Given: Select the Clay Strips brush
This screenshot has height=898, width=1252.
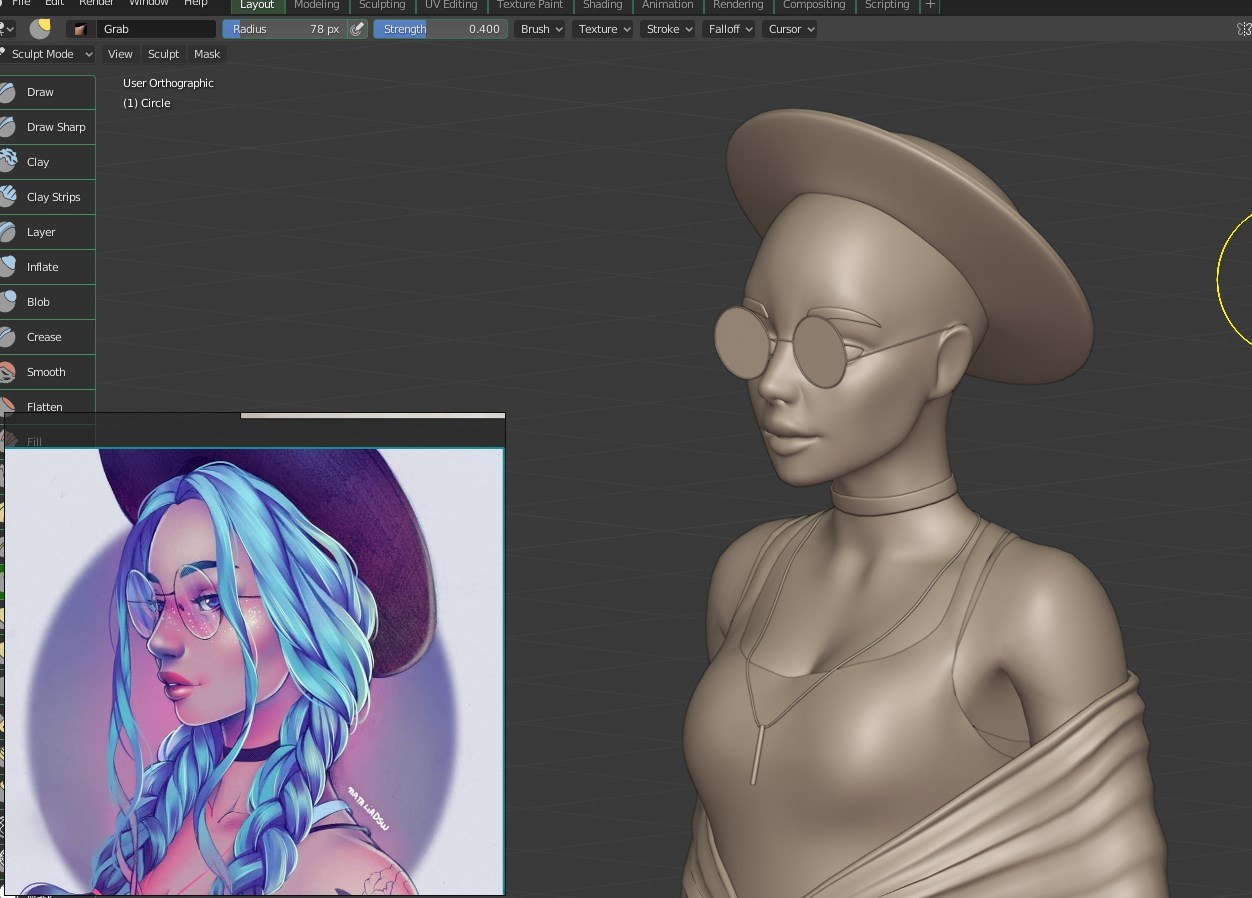Looking at the screenshot, I should 47,197.
